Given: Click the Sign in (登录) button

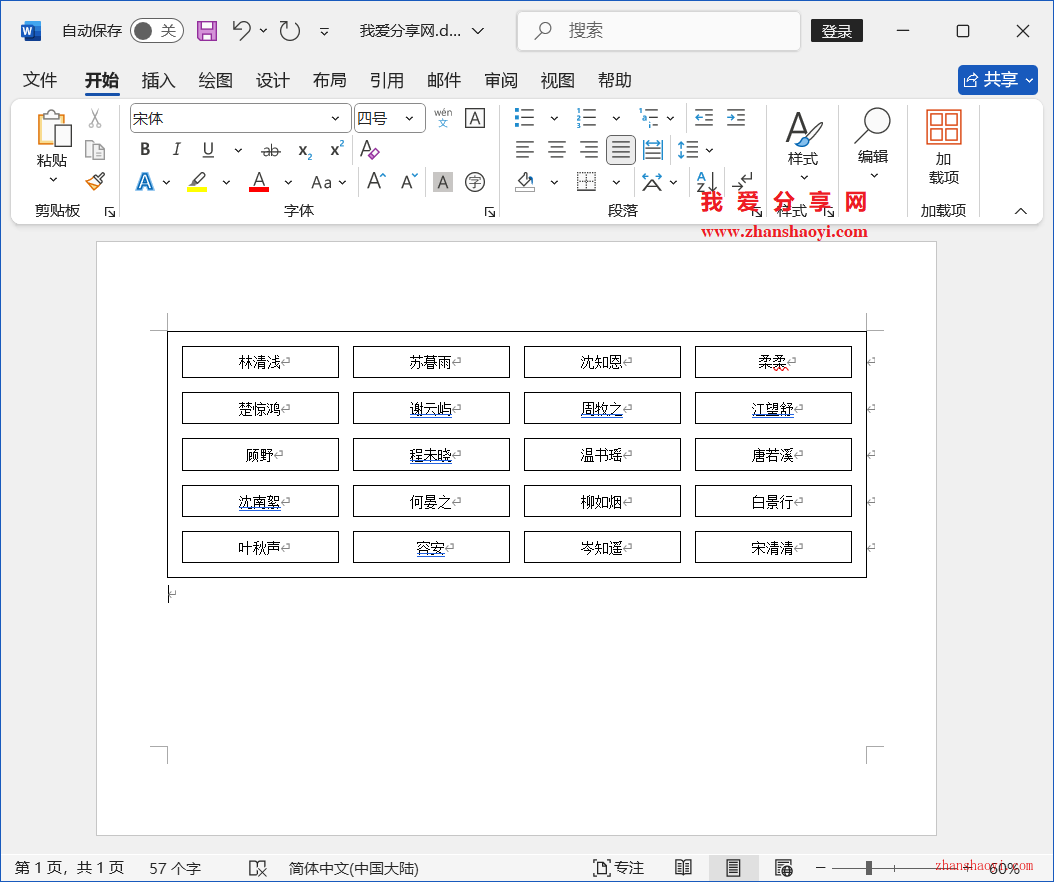Looking at the screenshot, I should coord(837,31).
